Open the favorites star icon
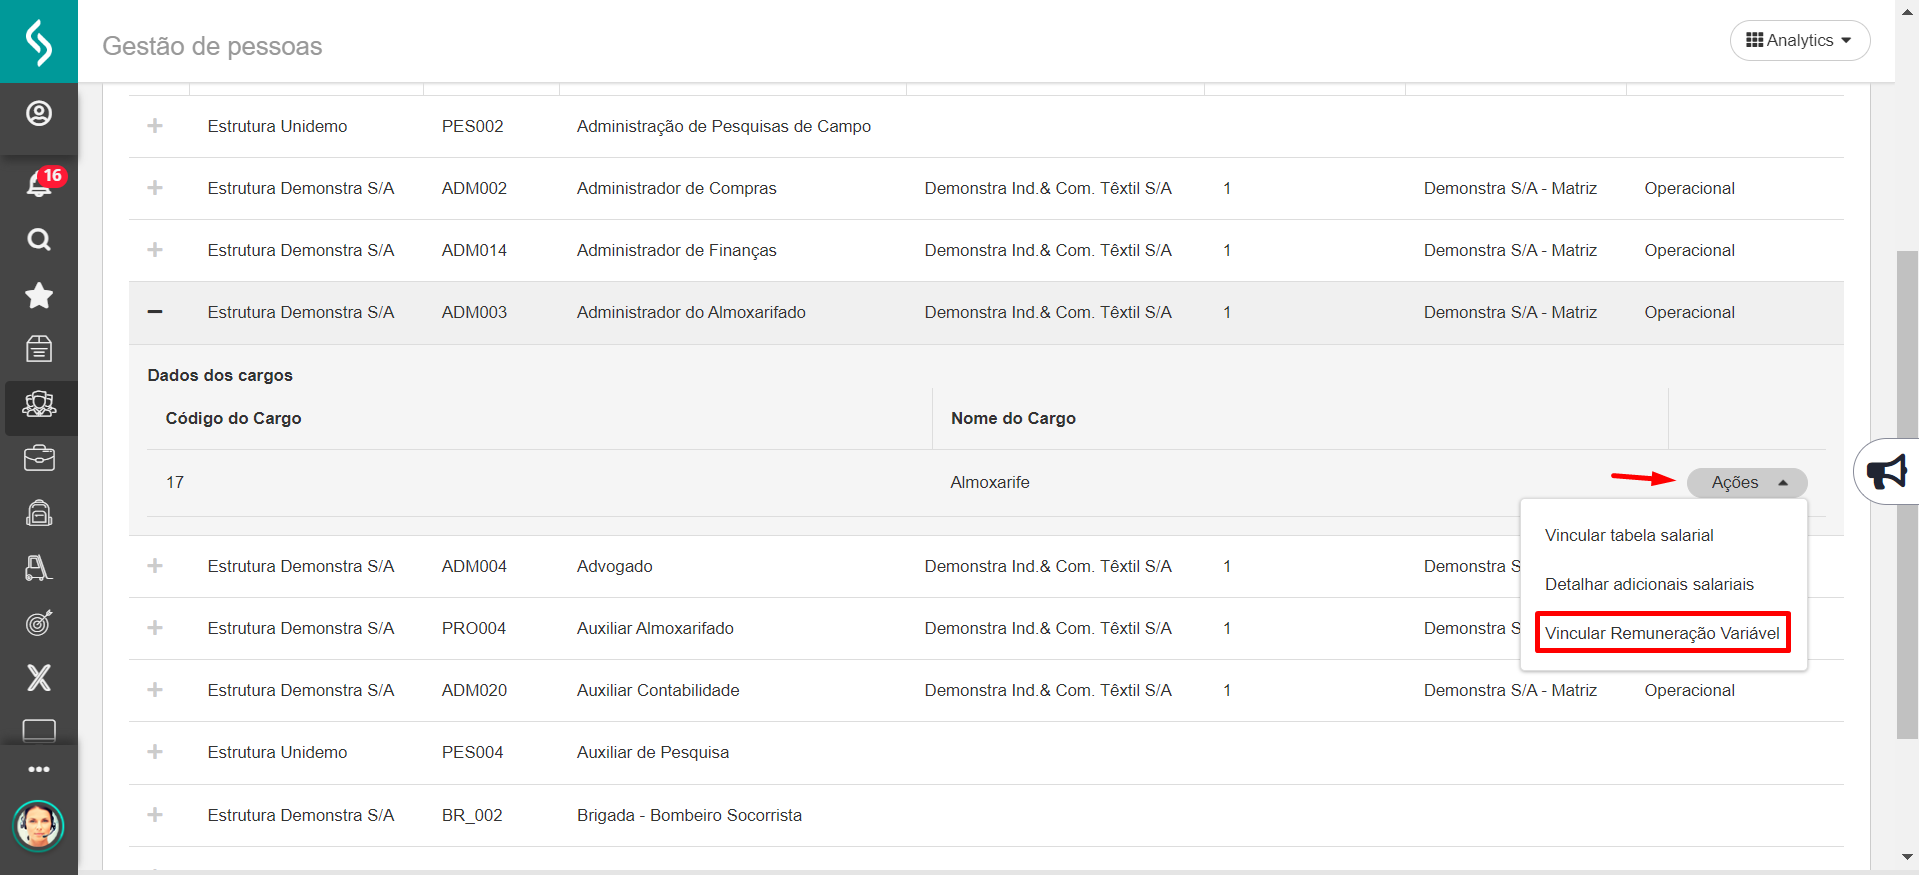 (39, 295)
